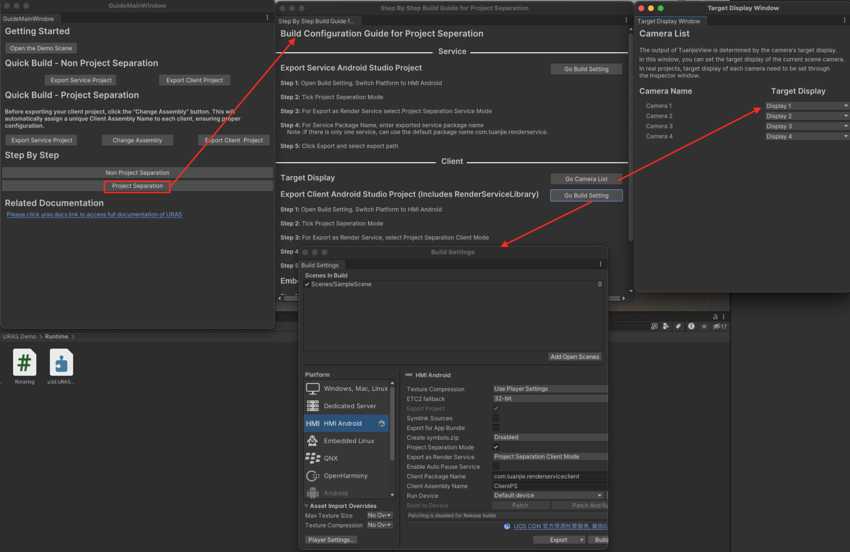The width and height of the screenshot is (850, 552).
Task: Click the URAS Demo breadcrumb
Action: click(20, 337)
